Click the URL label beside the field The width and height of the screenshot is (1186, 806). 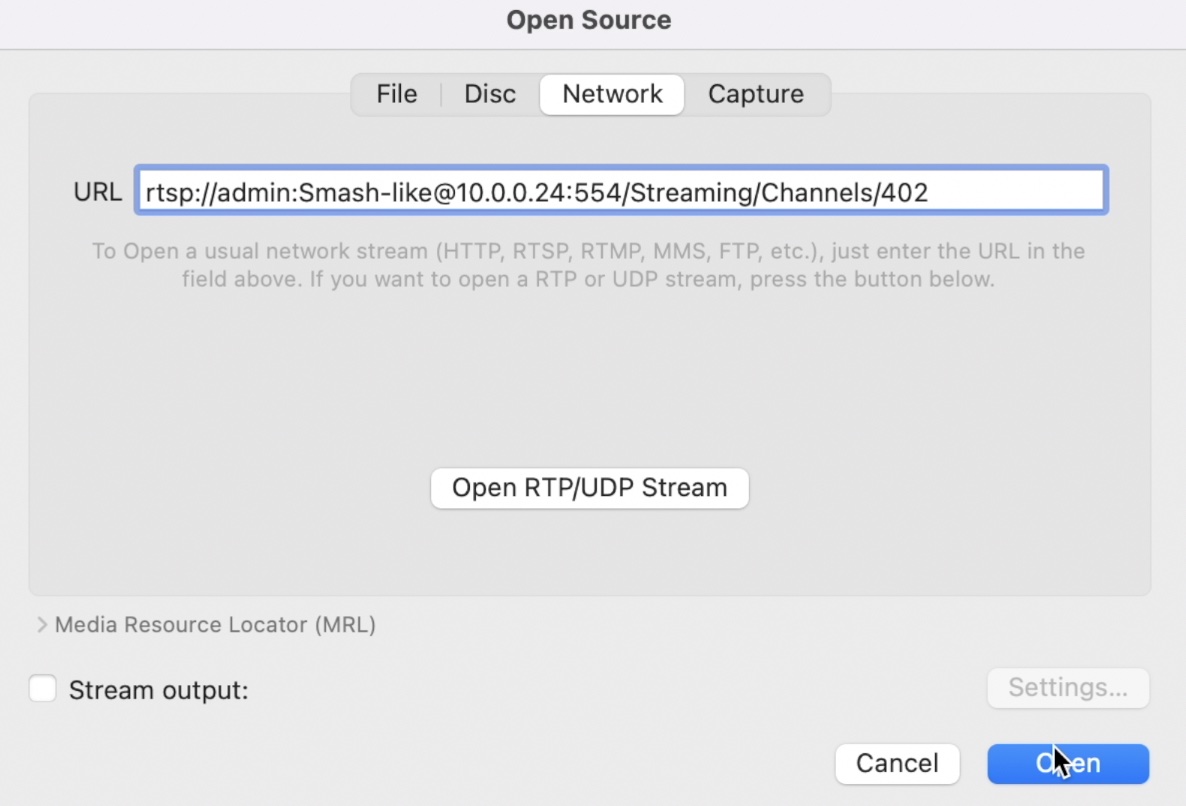tap(98, 192)
